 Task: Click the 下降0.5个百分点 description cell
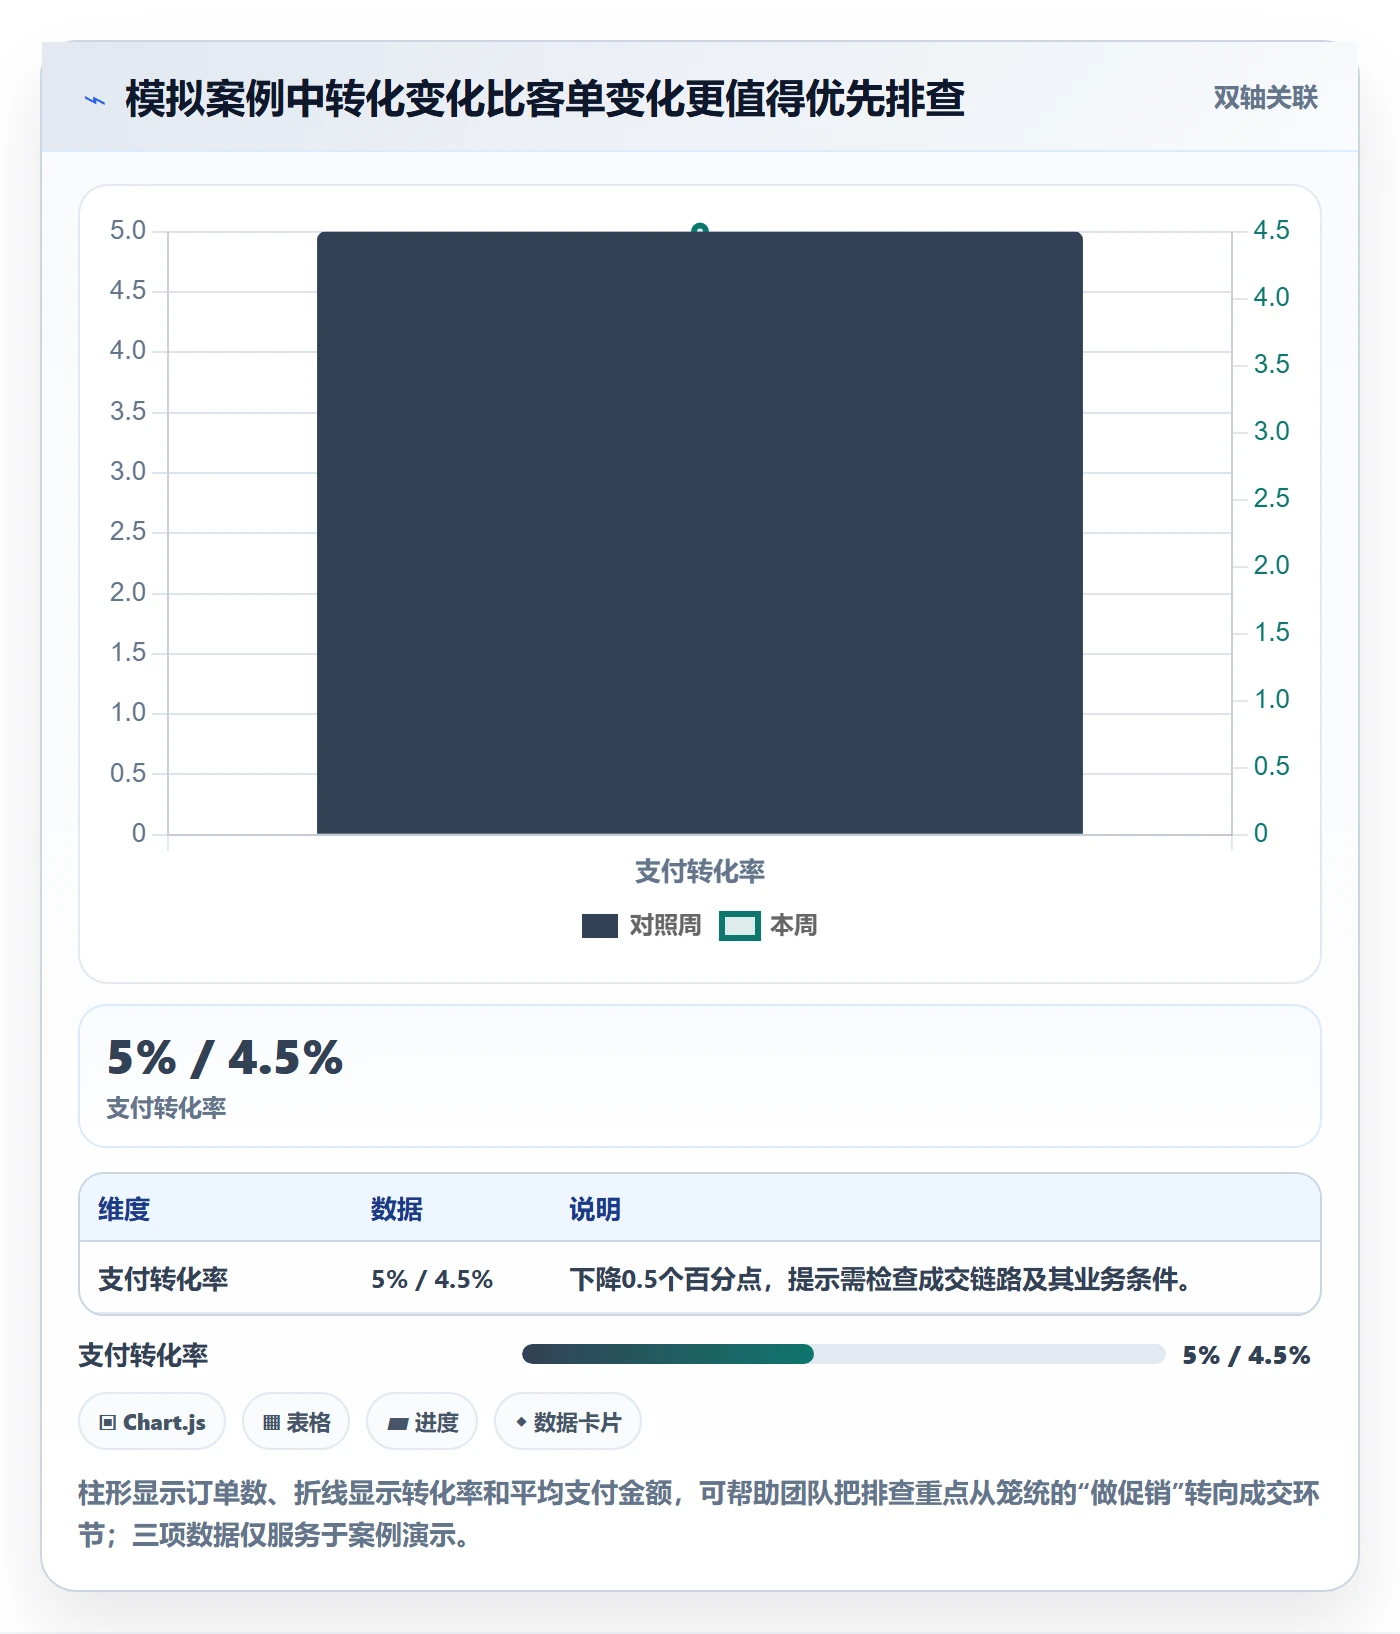[880, 1279]
